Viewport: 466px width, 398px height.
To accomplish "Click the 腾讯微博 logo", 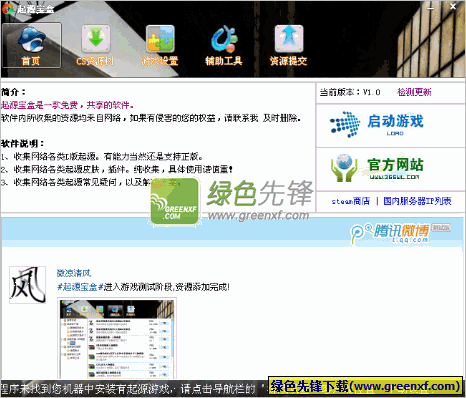I will pos(390,233).
